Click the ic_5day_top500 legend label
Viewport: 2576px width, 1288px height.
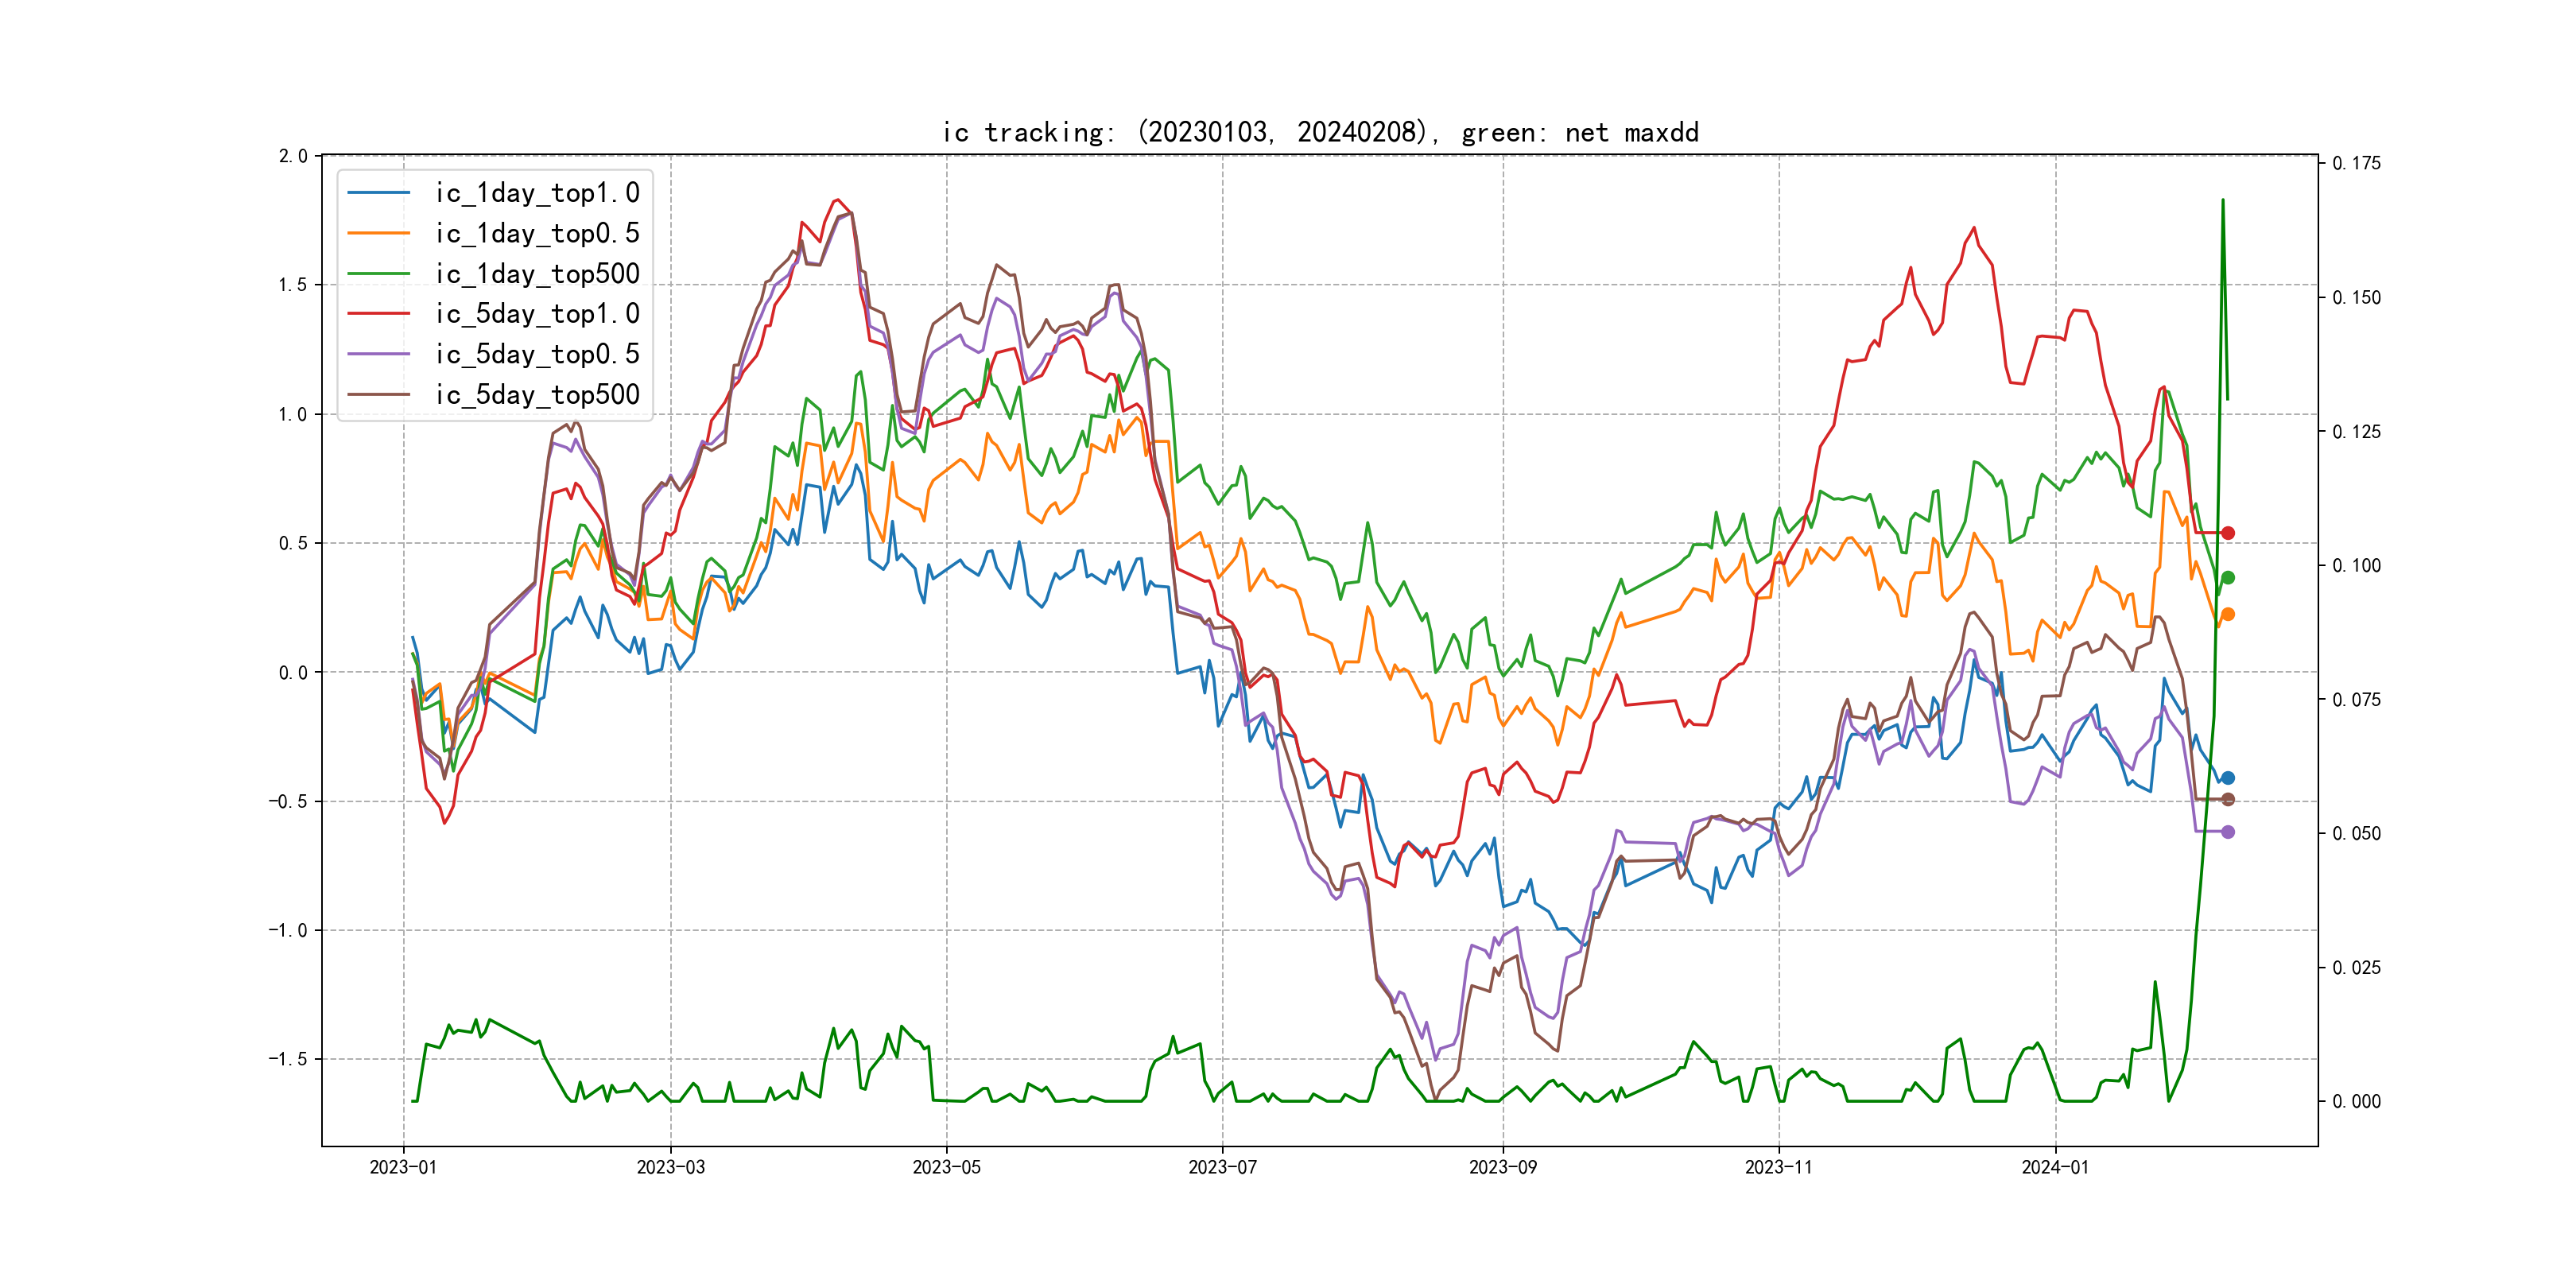(x=537, y=395)
